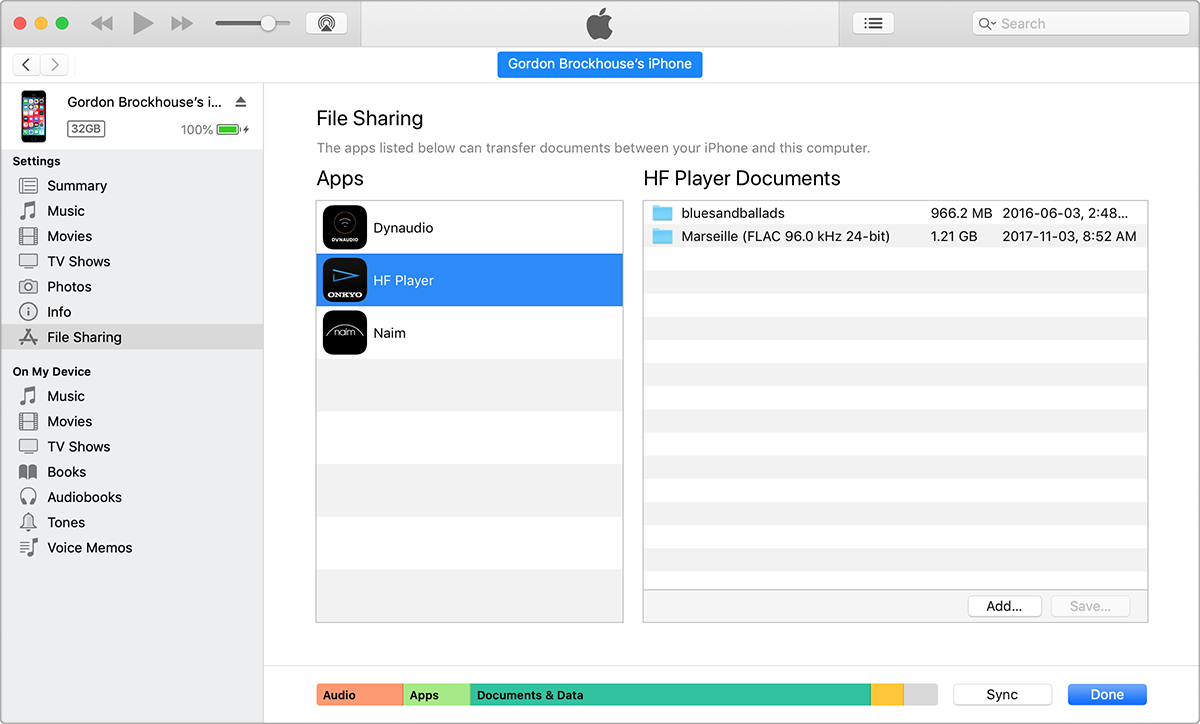Select File Sharing in sidebar
This screenshot has width=1200, height=724.
pos(131,337)
